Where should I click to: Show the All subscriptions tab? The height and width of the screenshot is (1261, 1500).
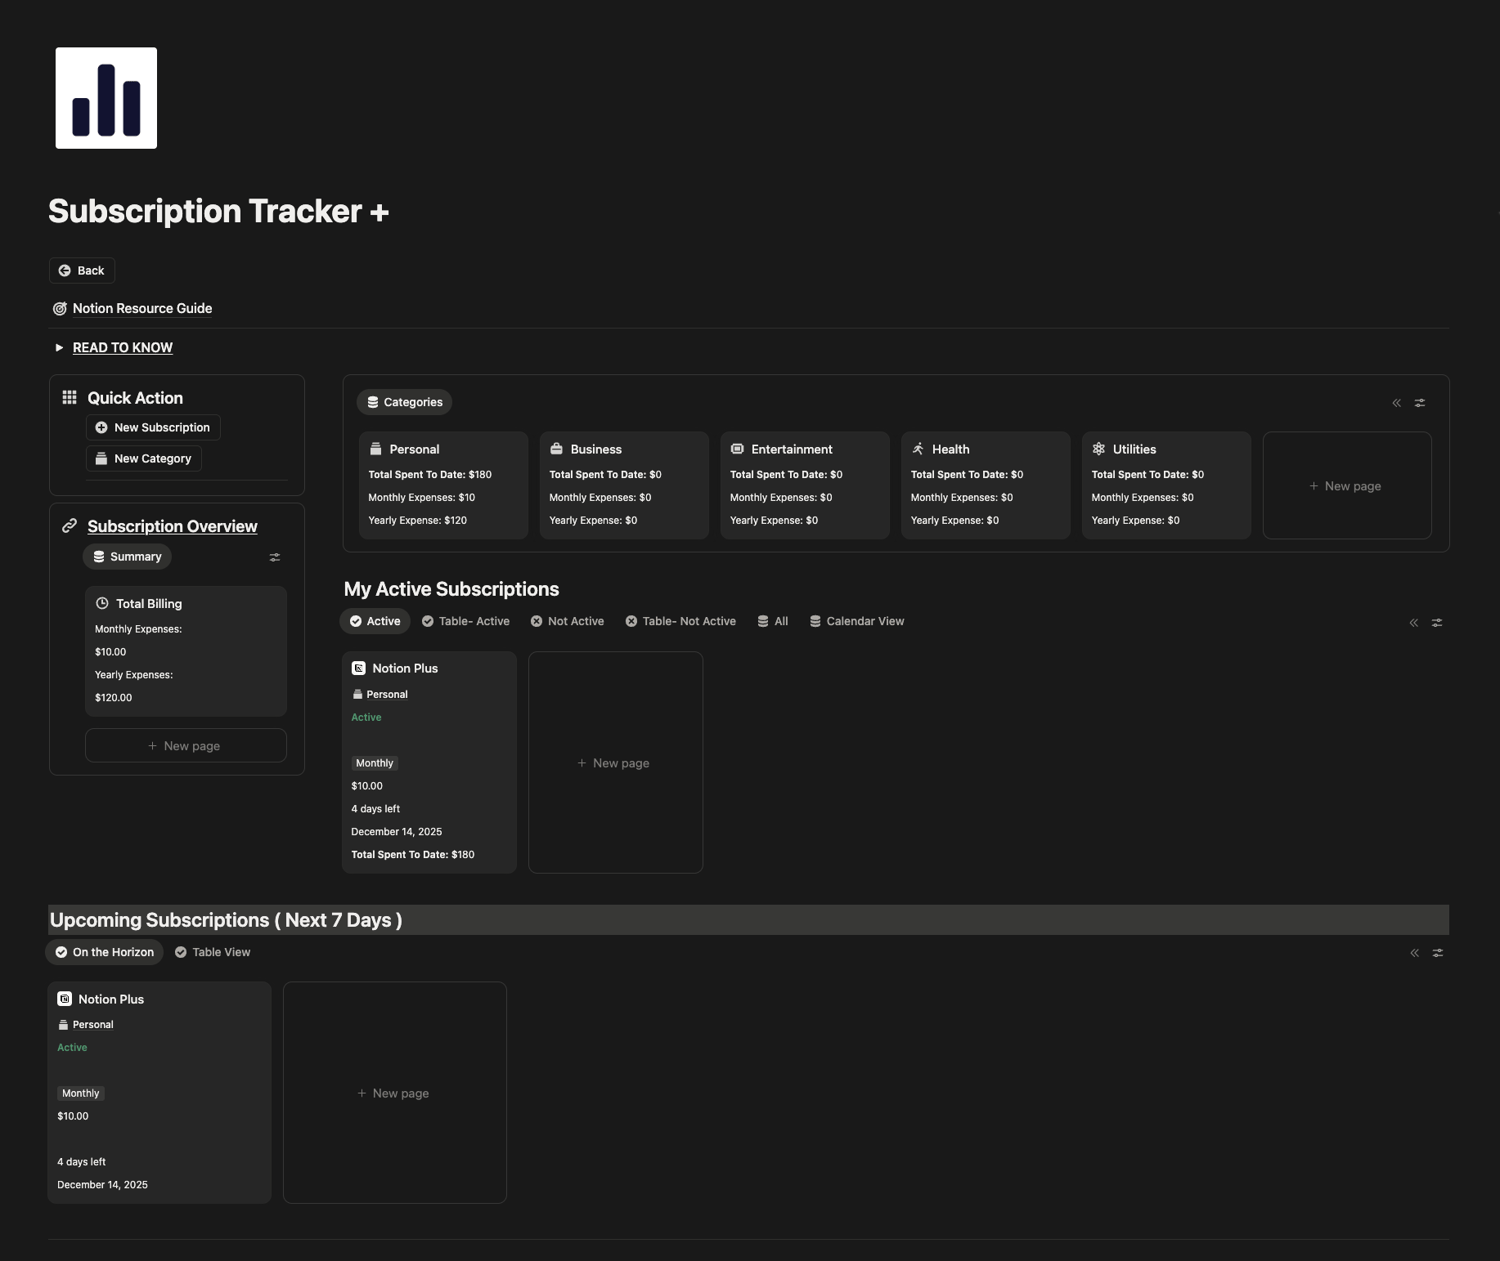772,621
